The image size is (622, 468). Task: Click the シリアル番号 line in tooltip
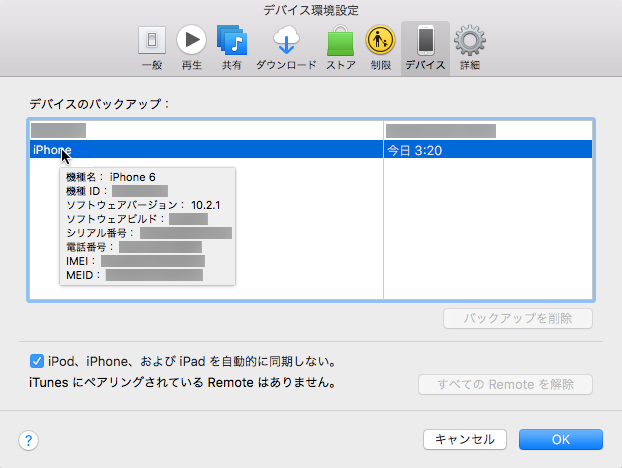pos(149,233)
